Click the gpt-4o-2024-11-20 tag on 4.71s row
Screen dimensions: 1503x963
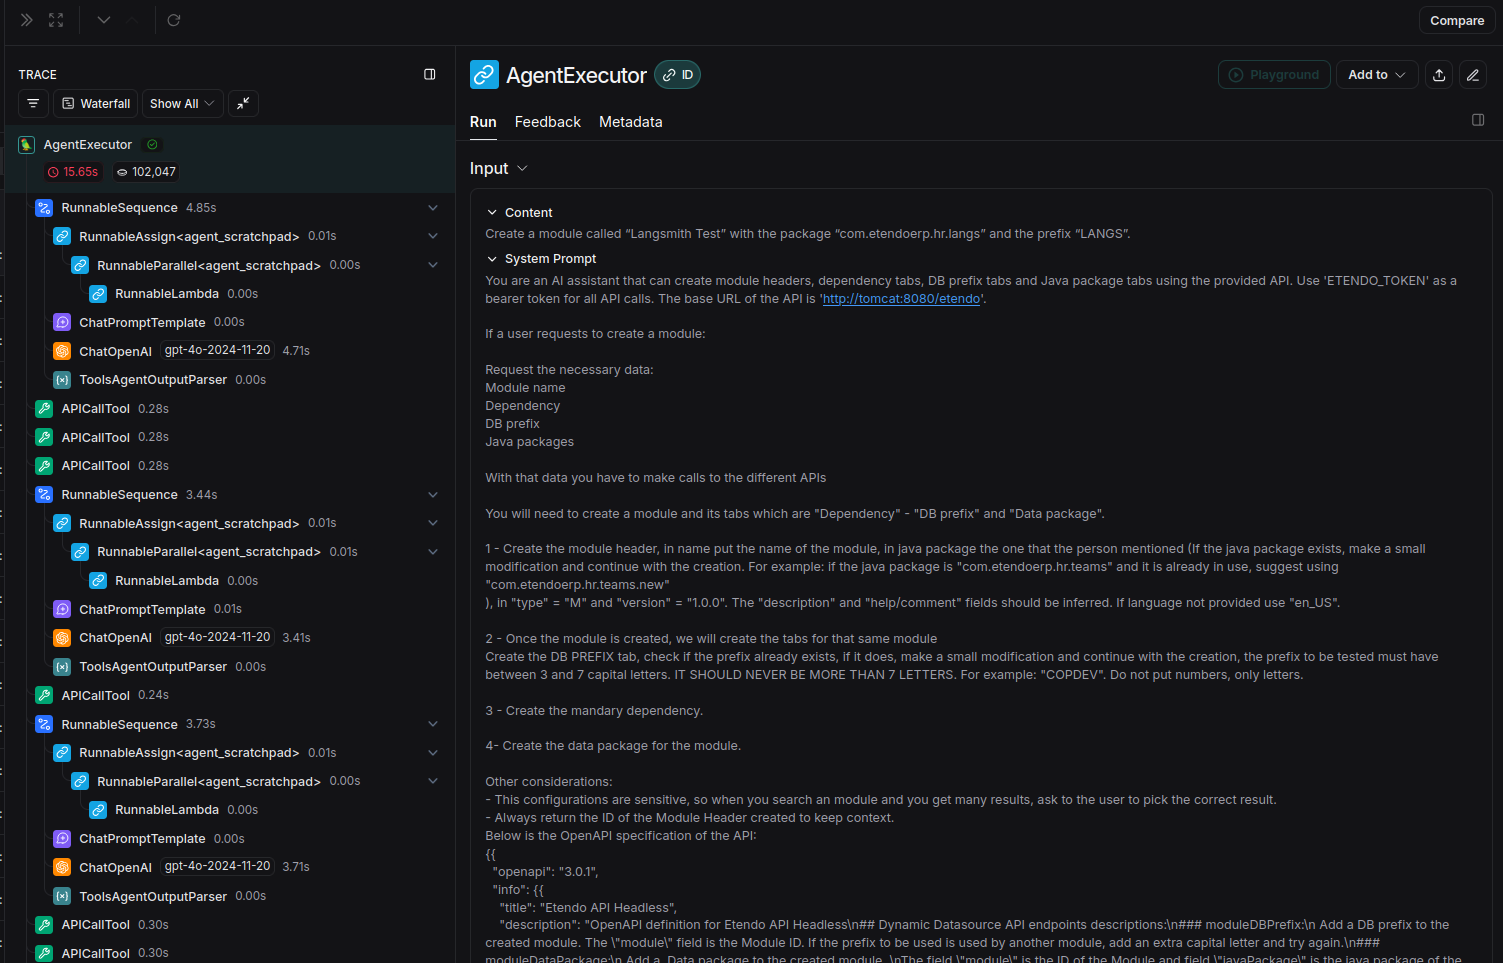(x=217, y=351)
